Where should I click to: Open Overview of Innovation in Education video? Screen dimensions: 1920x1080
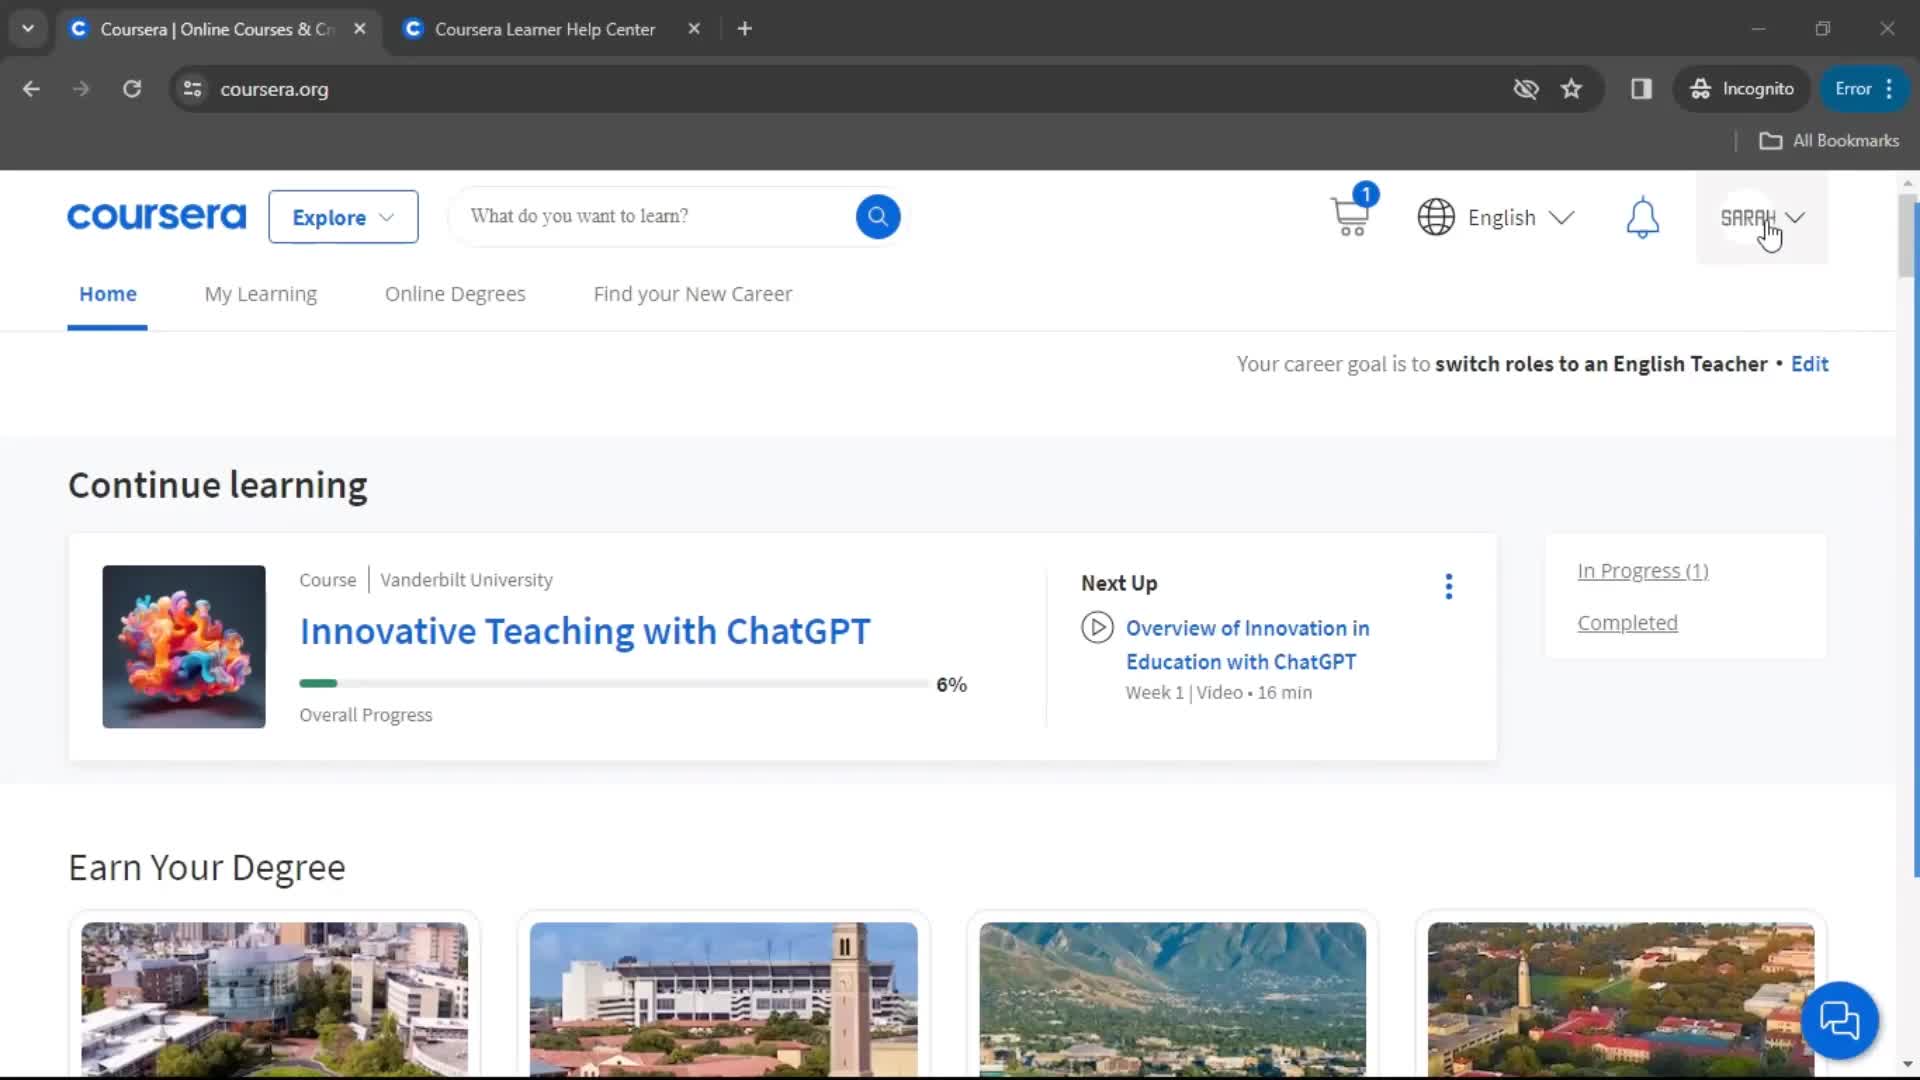(1247, 645)
